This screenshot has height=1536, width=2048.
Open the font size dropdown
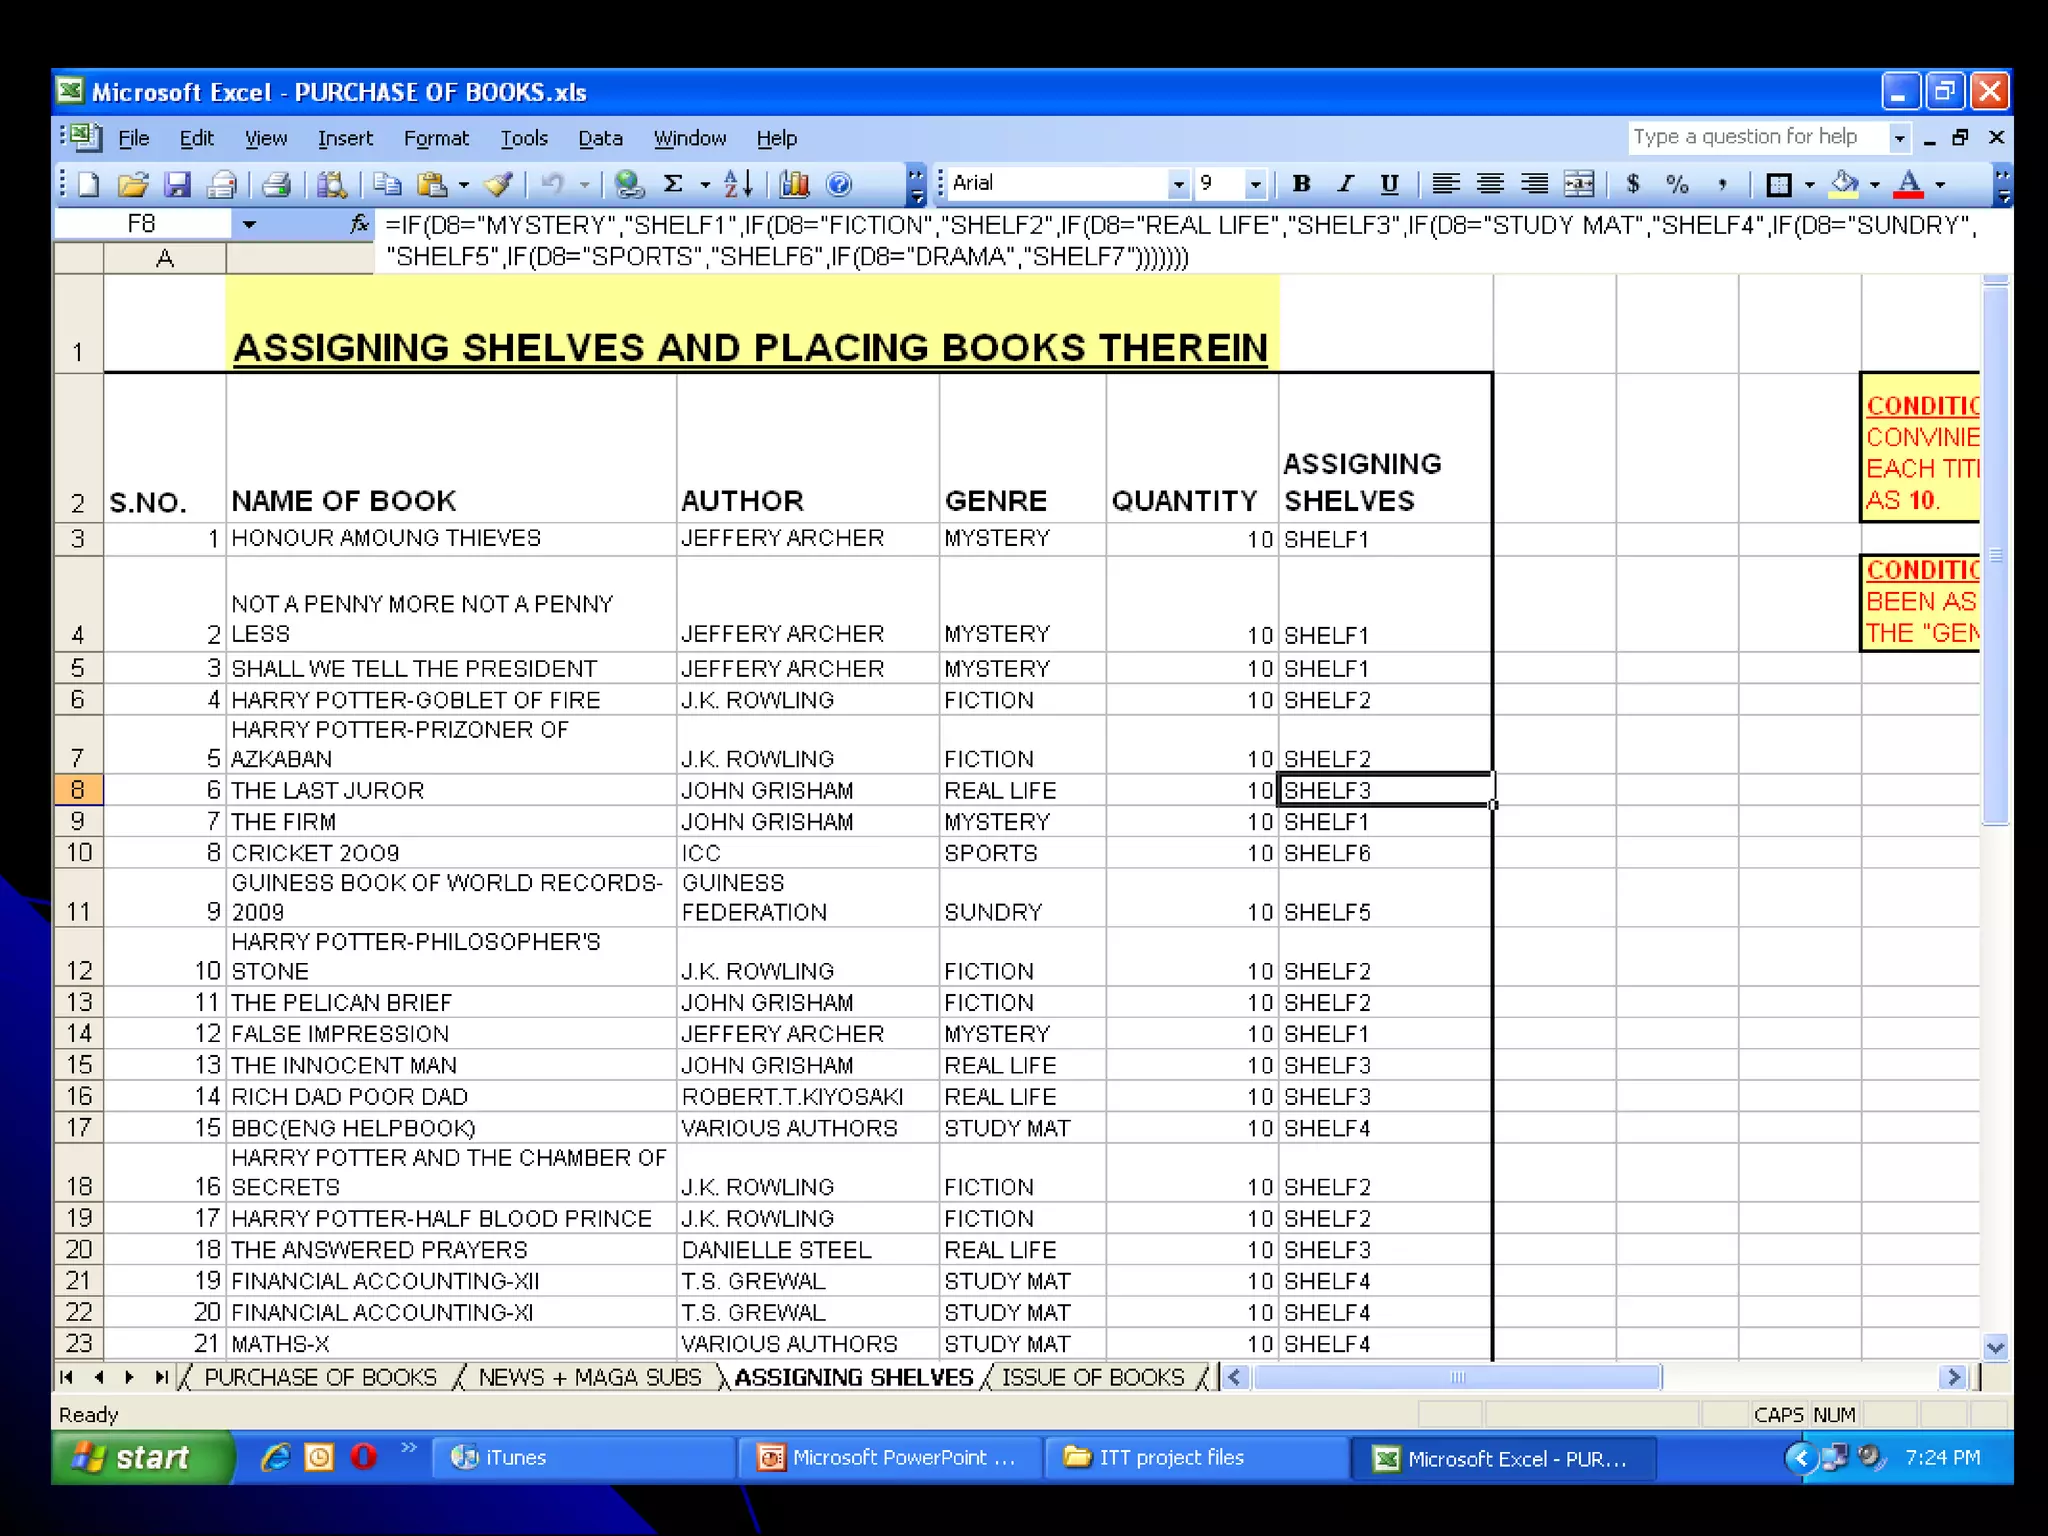click(1255, 184)
